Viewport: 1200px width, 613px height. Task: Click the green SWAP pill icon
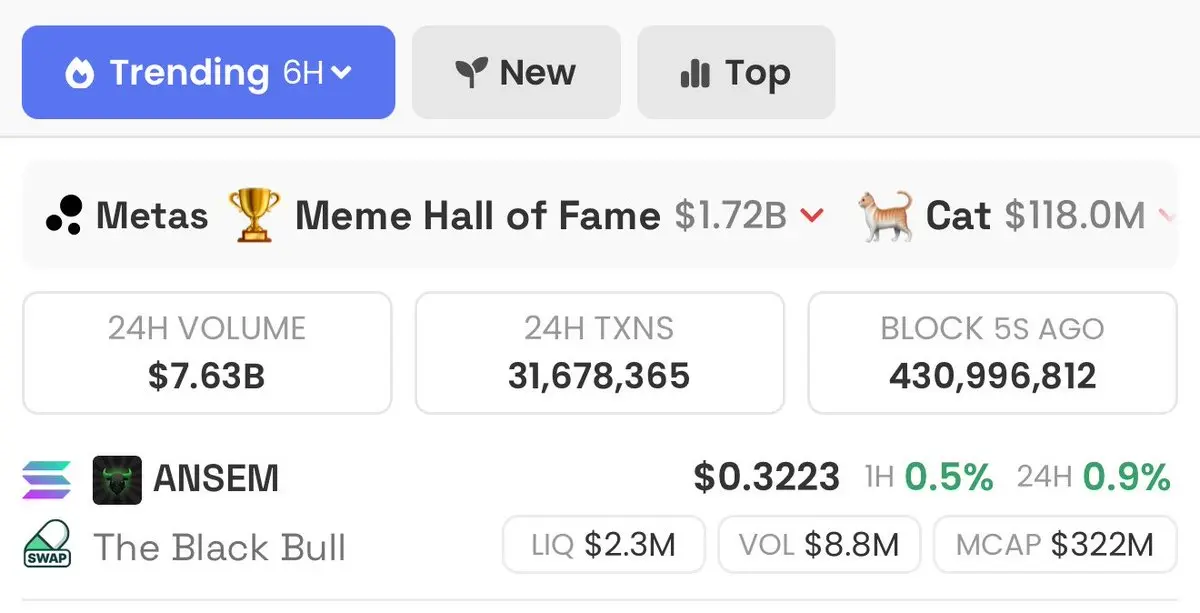(47, 546)
